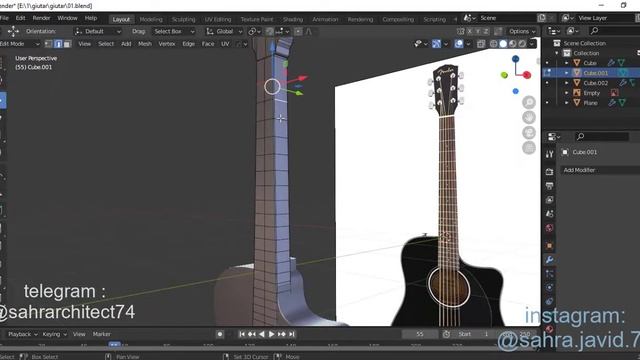Open Object properties tab icon
Viewport: 640px width, 360px height.
point(549,246)
